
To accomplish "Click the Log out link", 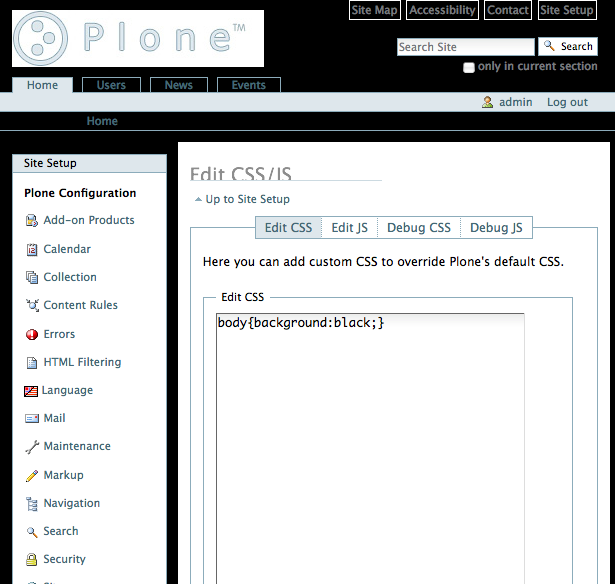I will coord(567,102).
